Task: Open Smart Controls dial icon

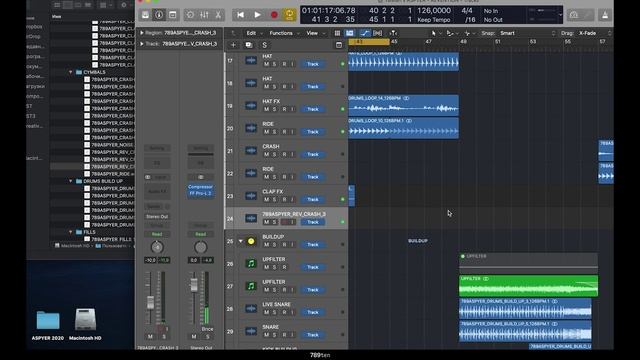Action: click(190, 15)
